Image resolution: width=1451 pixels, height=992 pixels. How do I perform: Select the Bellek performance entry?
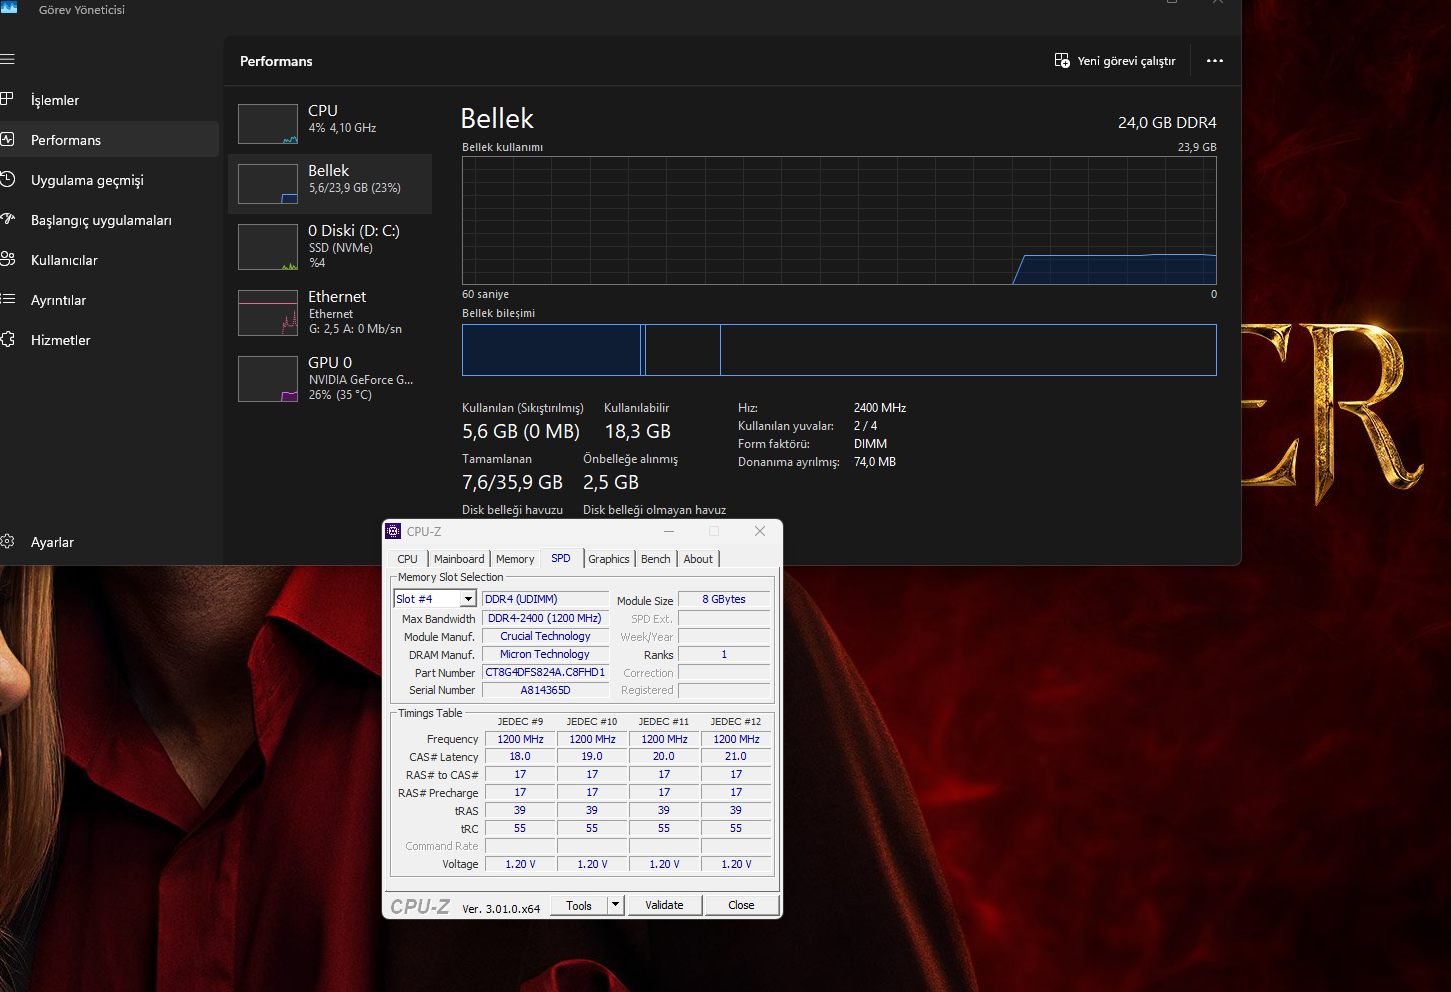(330, 184)
